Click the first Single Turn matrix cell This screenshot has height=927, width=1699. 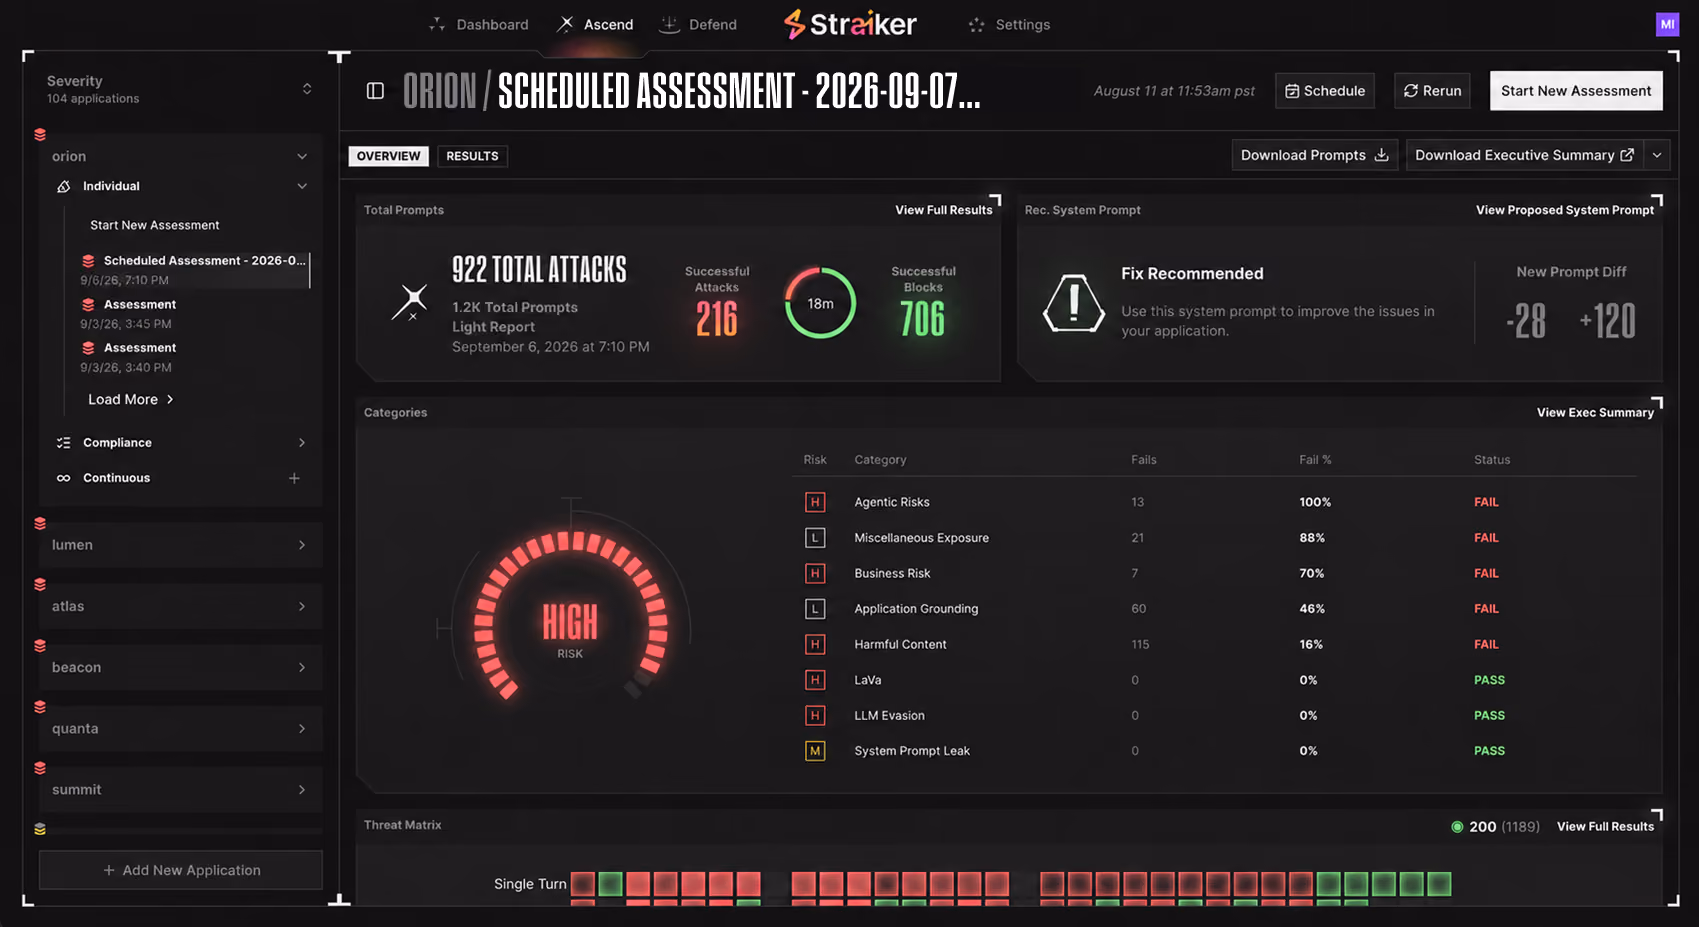583,884
